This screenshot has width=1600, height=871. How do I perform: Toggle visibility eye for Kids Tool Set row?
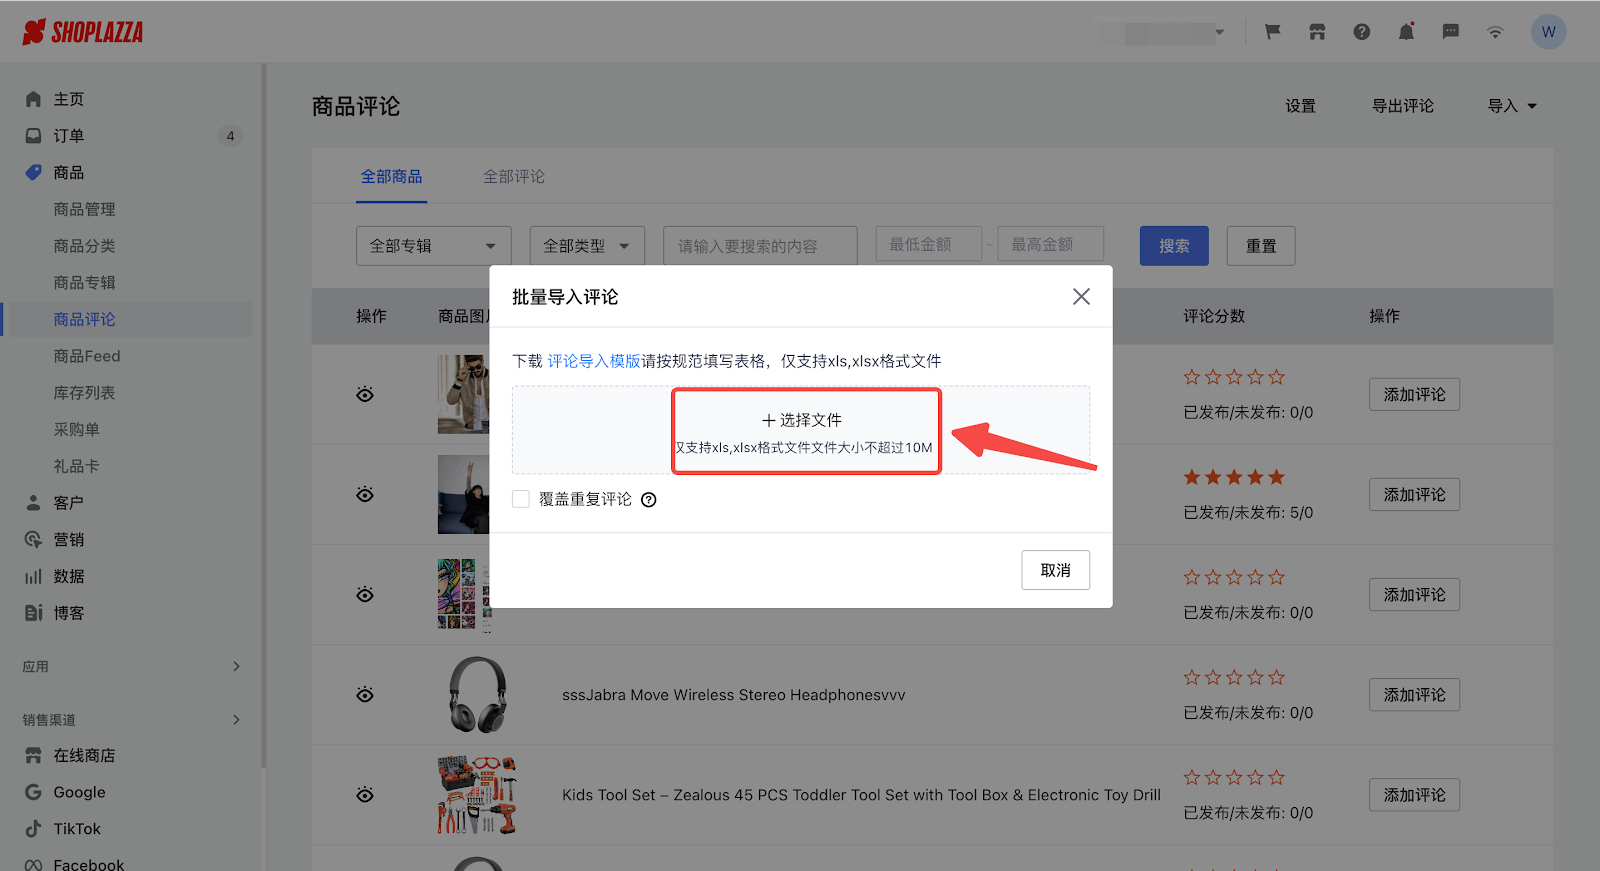click(365, 795)
